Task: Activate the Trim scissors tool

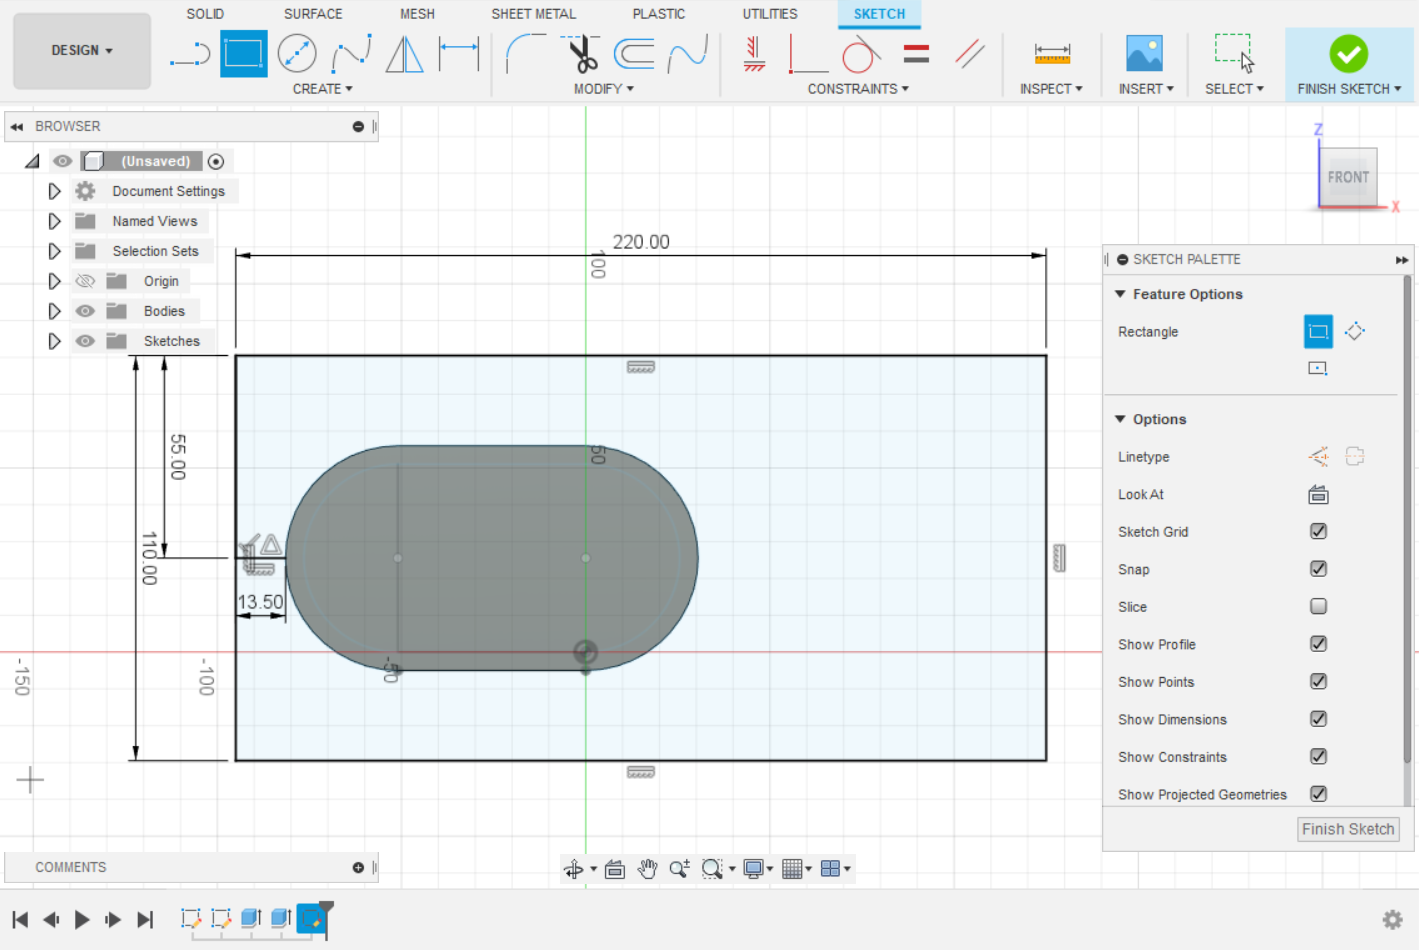Action: pyautogui.click(x=582, y=53)
